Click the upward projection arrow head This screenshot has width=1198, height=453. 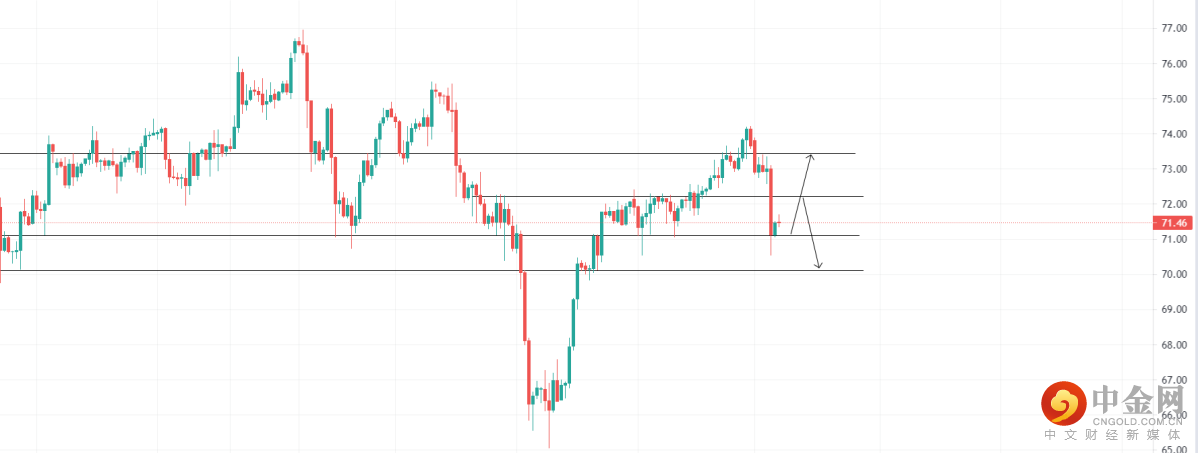point(812,155)
